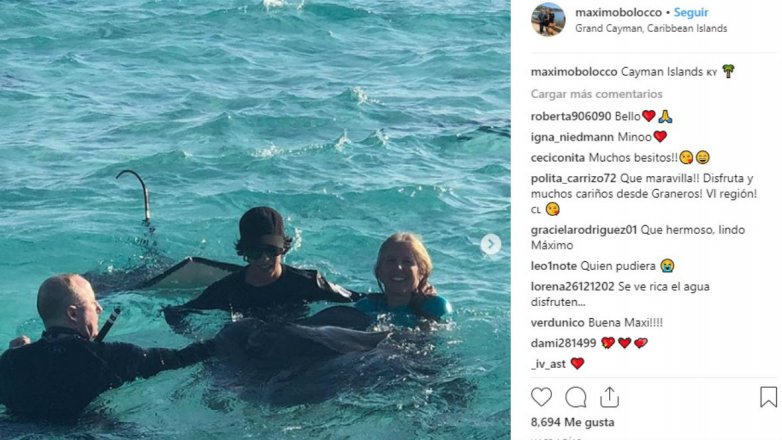This screenshot has height=440, width=782.
Task: Open the leo1note commenter profile
Action: click(554, 266)
